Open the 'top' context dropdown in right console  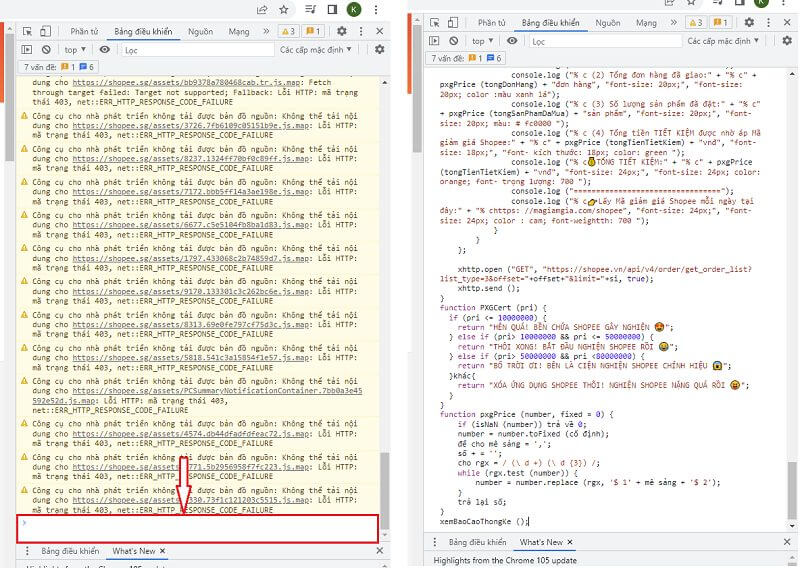point(483,41)
